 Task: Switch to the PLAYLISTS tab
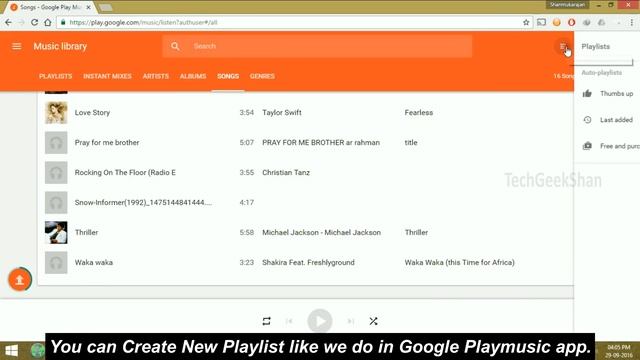coord(56,76)
